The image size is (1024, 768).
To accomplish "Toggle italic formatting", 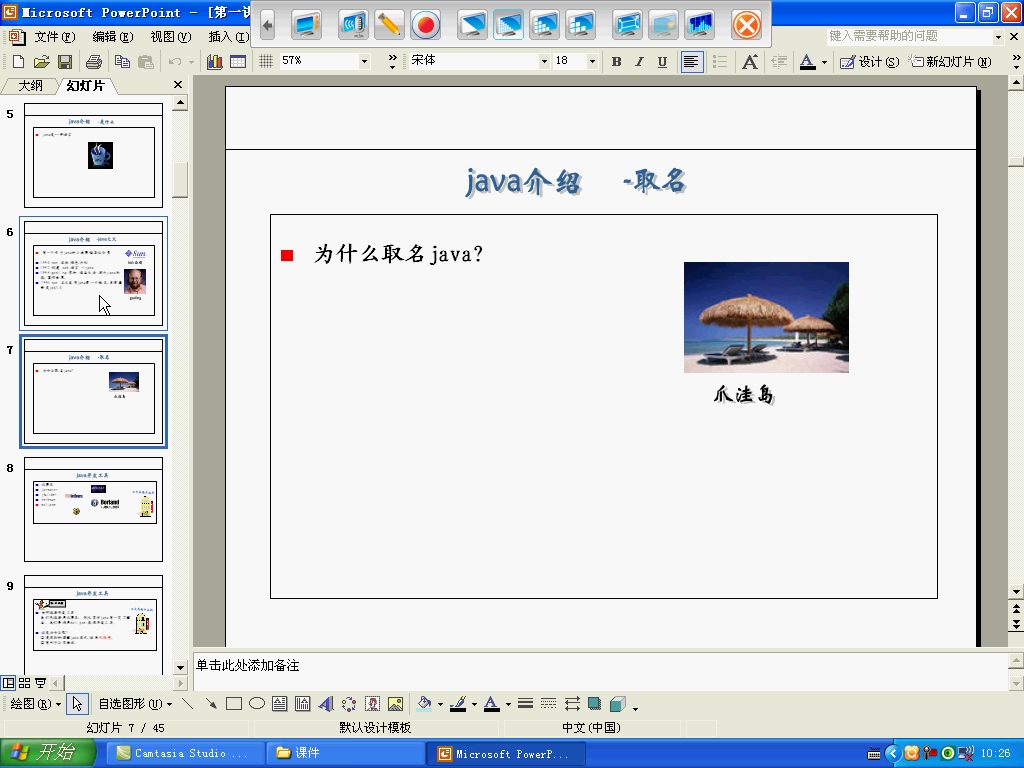I will click(639, 62).
